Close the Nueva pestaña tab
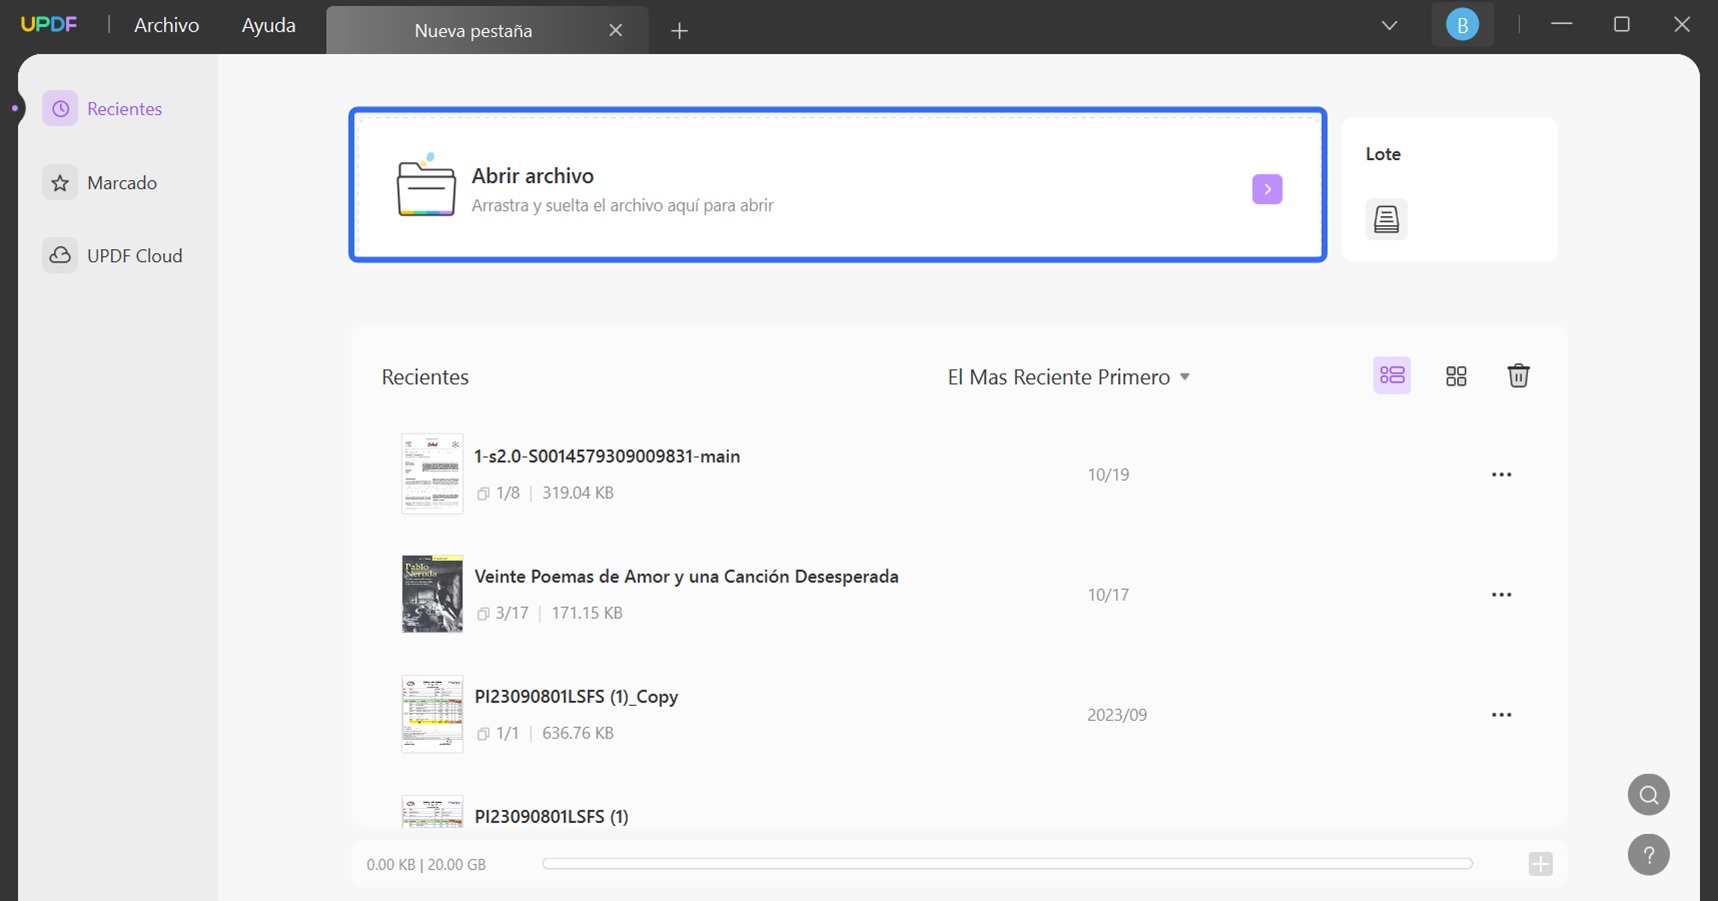1718x901 pixels. [616, 31]
